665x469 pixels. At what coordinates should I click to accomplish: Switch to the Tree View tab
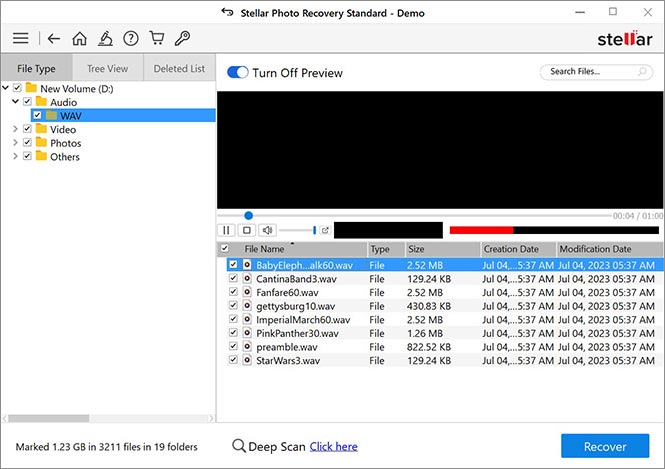pyautogui.click(x=108, y=68)
